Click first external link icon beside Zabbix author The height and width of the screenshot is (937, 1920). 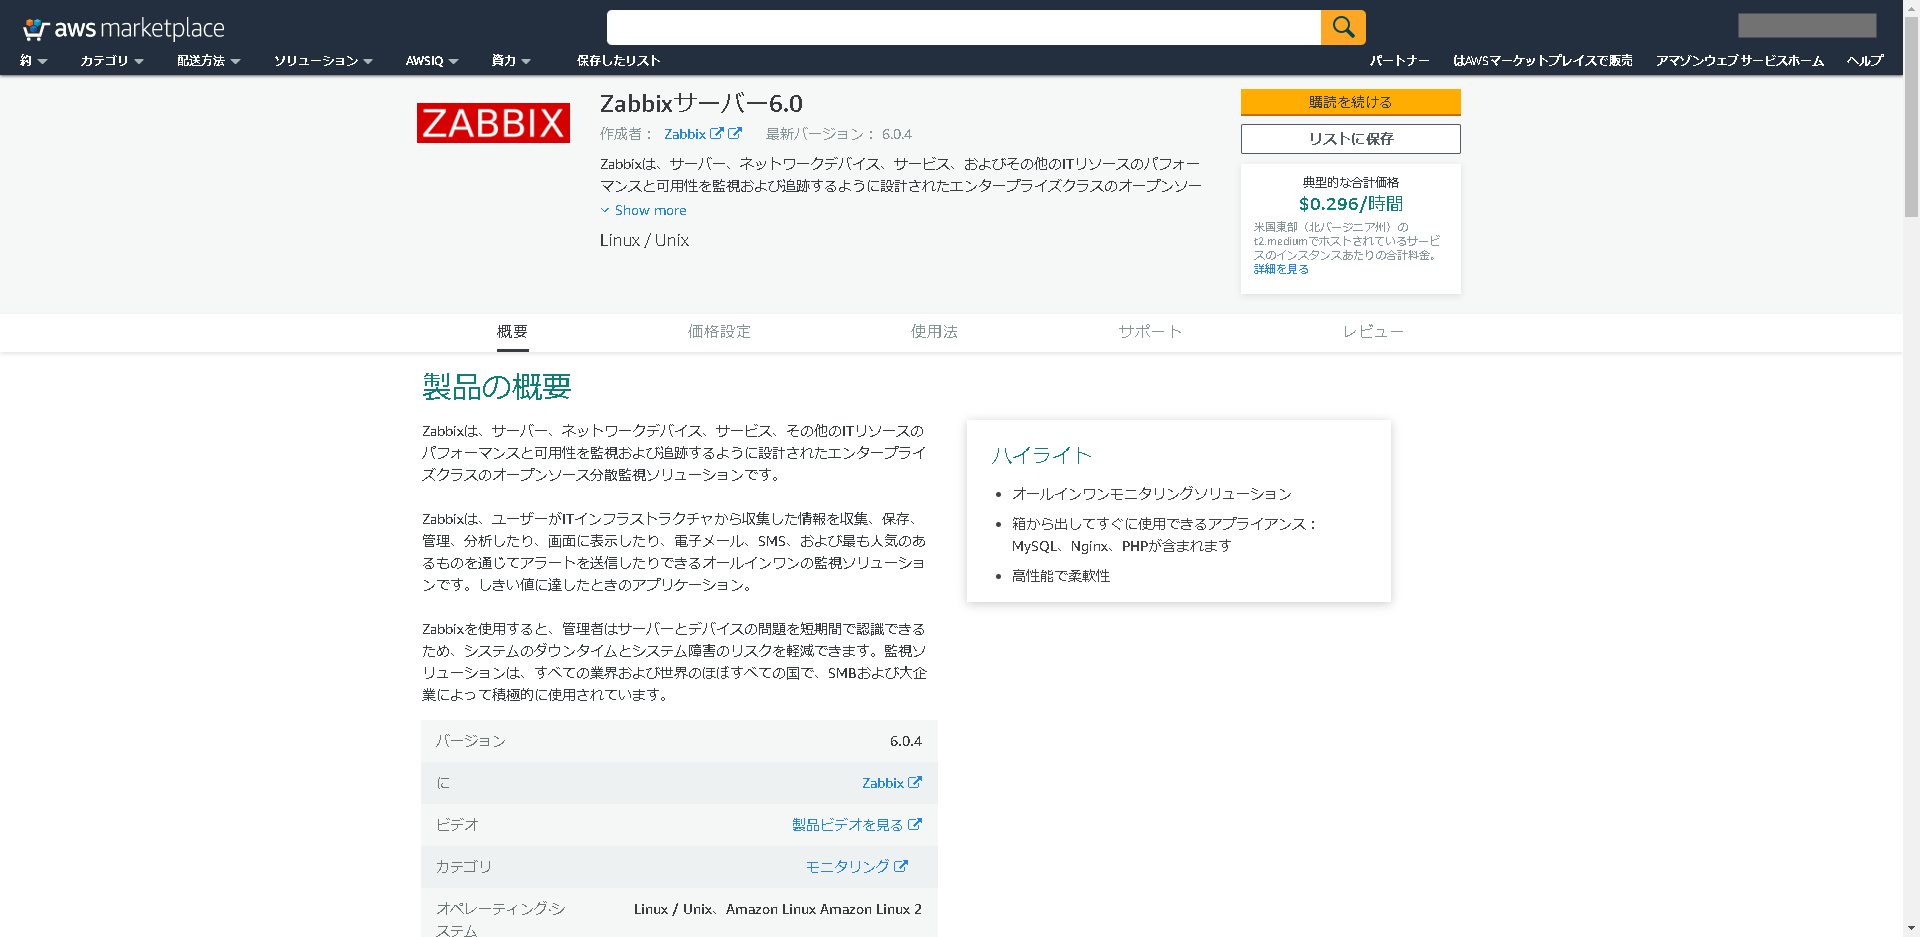pyautogui.click(x=717, y=133)
